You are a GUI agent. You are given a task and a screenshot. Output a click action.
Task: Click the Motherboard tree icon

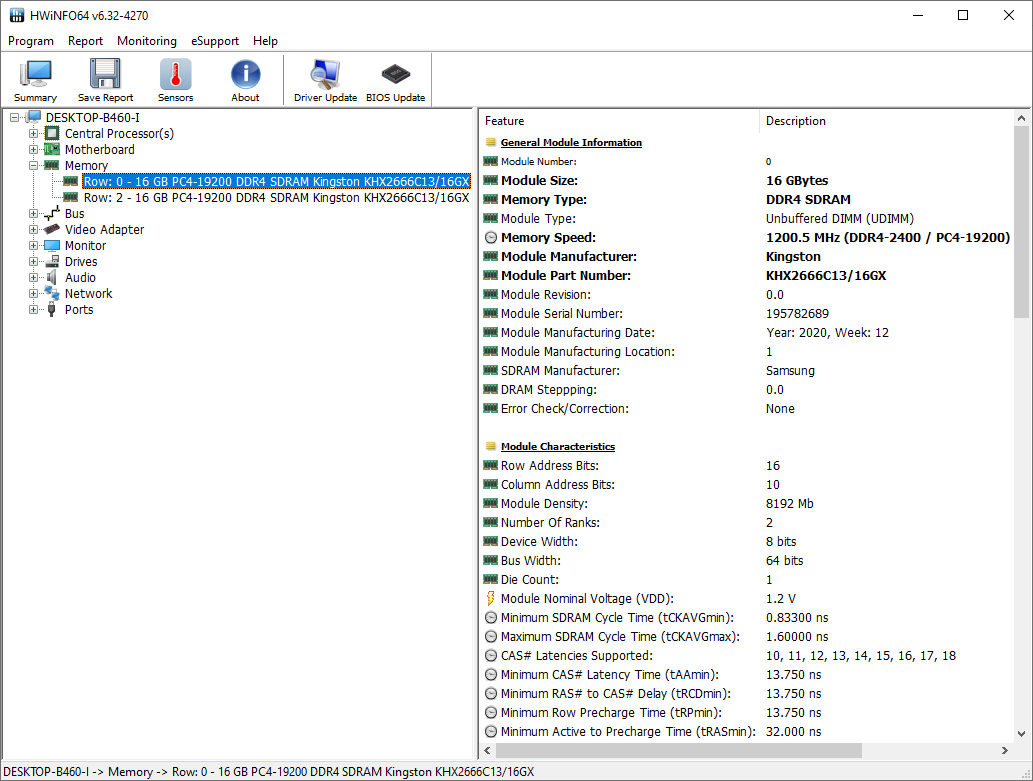(52, 150)
